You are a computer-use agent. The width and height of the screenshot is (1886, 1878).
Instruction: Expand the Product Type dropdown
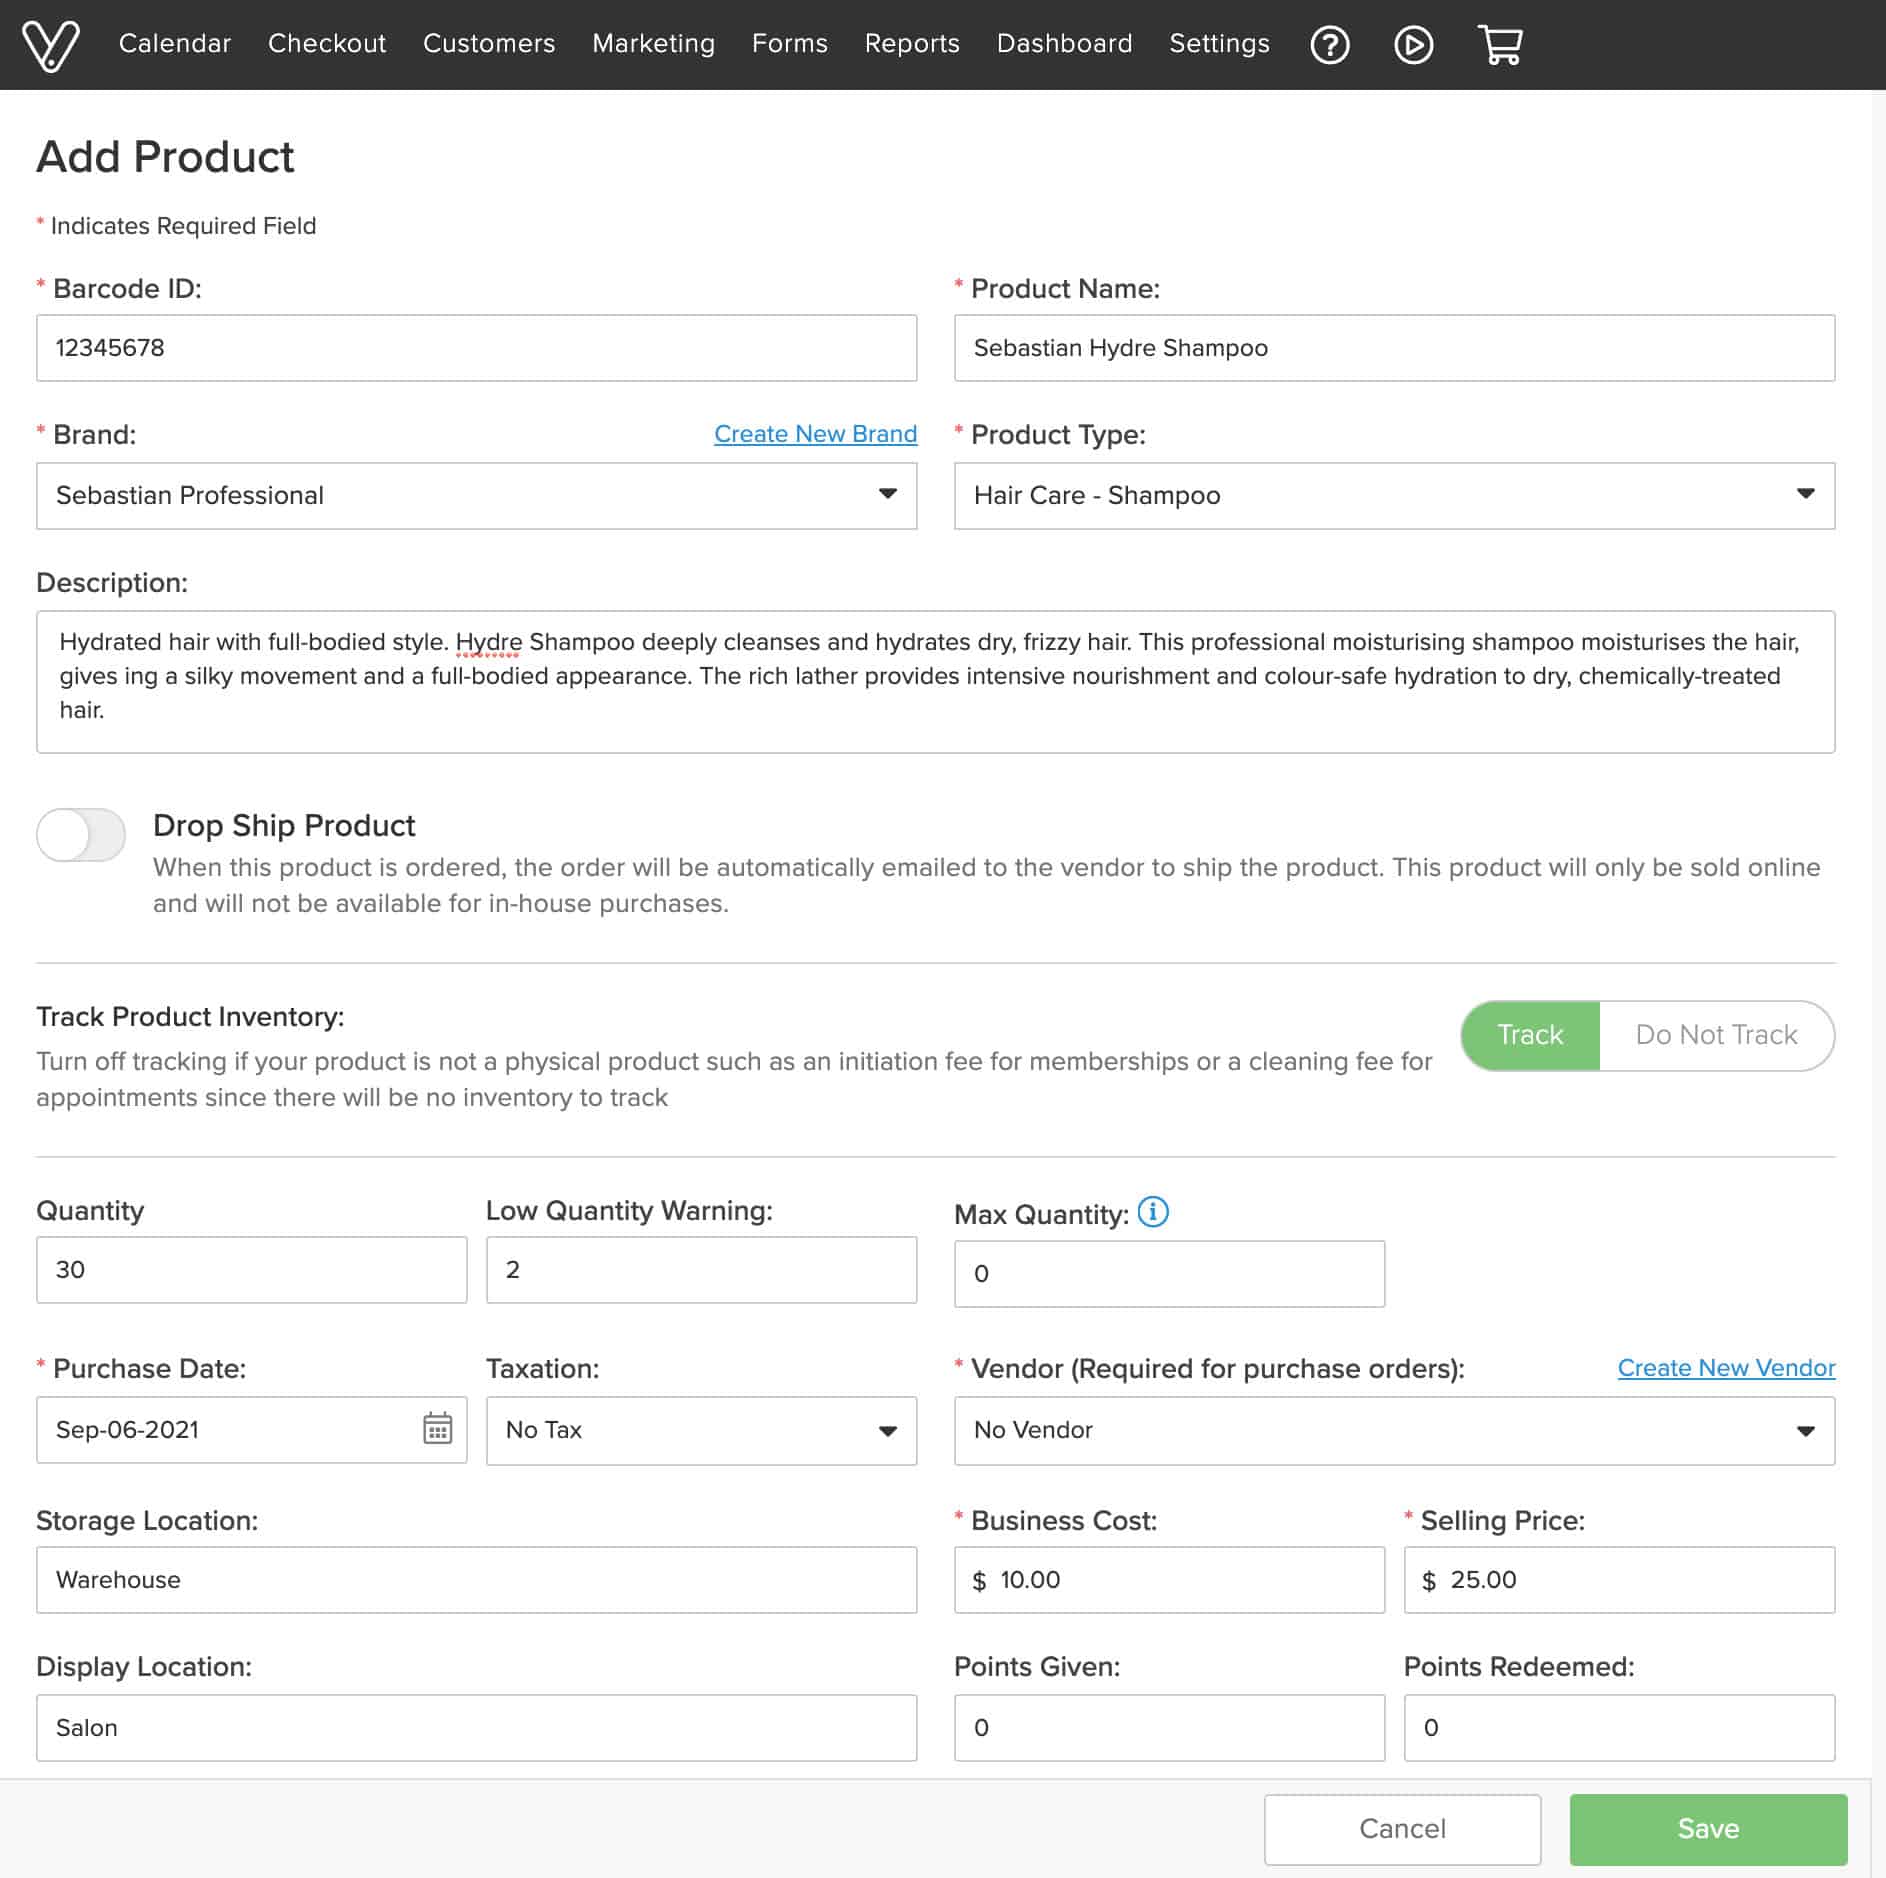point(1394,496)
